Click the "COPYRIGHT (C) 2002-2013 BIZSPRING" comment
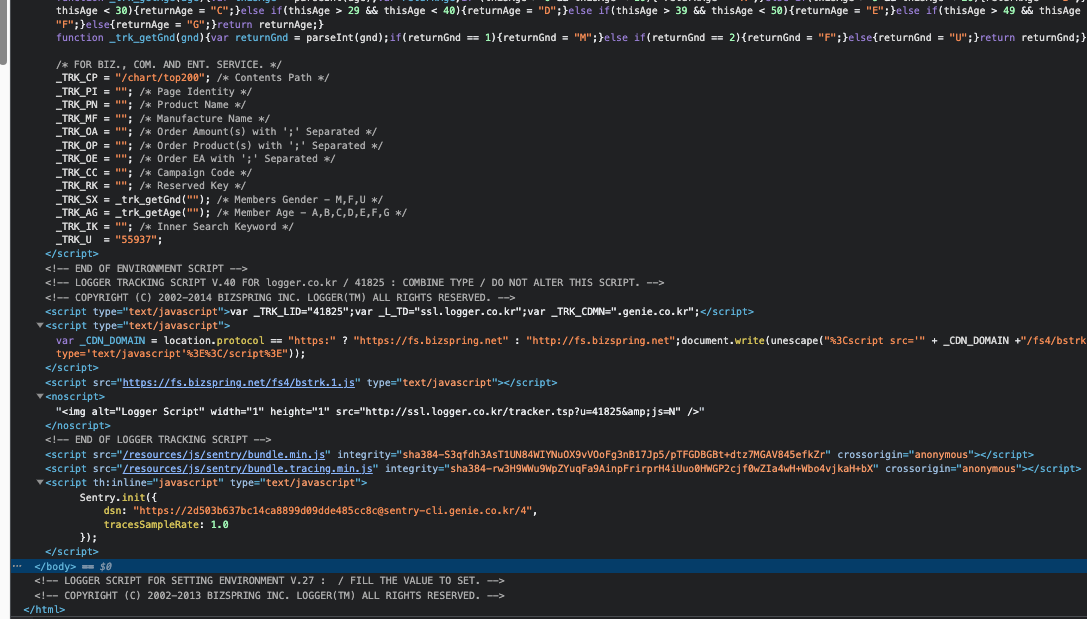This screenshot has height=619, width=1087. [269, 595]
